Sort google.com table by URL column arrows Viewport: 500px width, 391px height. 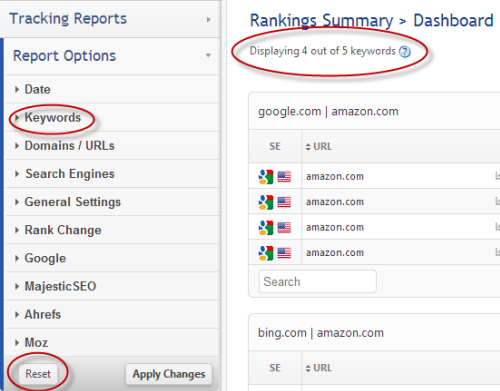point(308,147)
